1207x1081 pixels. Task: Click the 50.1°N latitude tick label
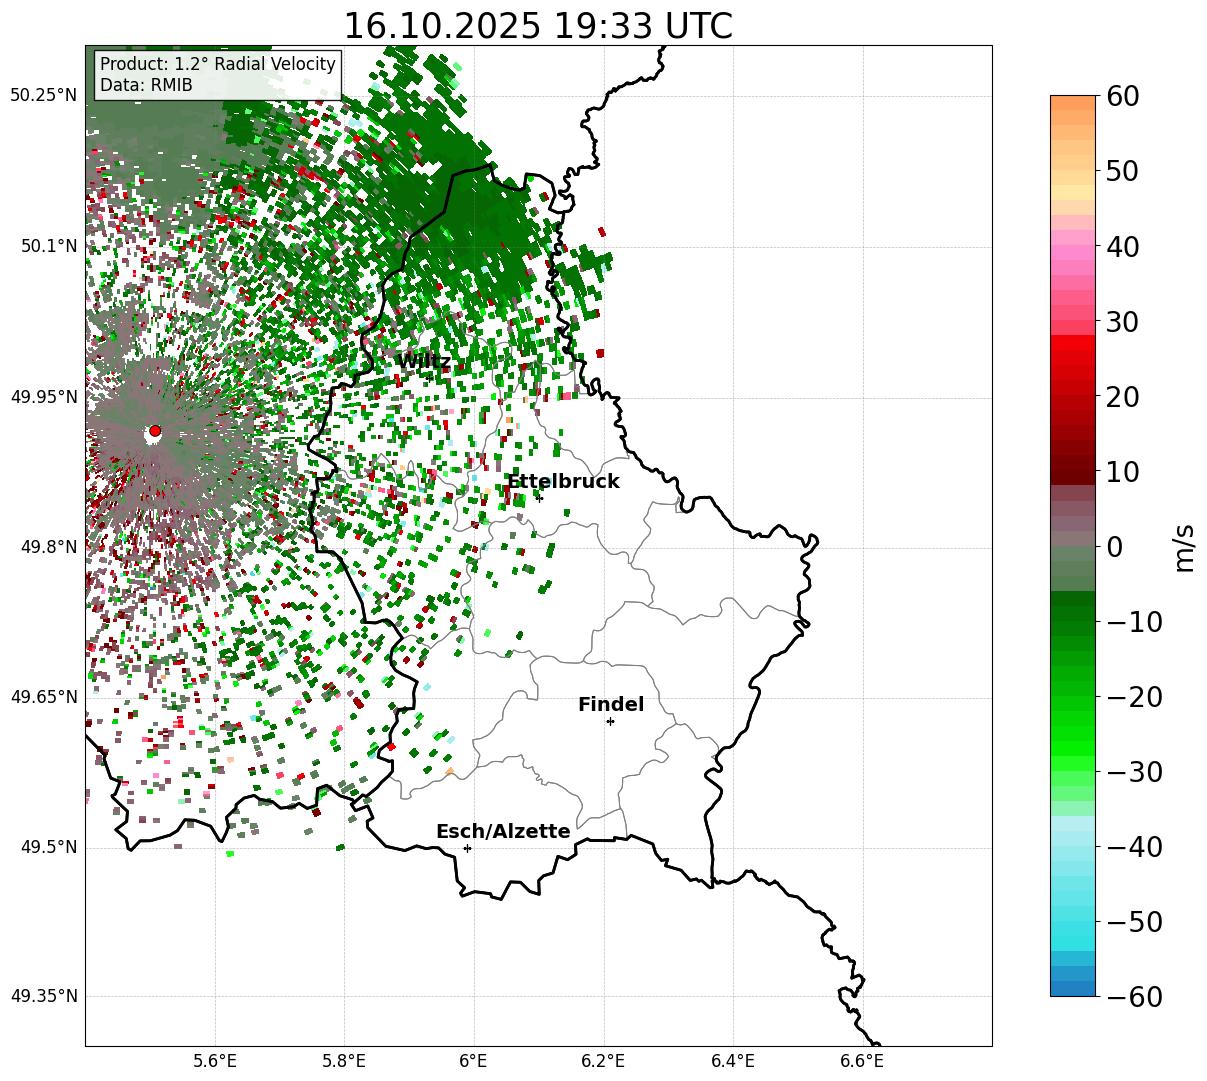pos(48,246)
